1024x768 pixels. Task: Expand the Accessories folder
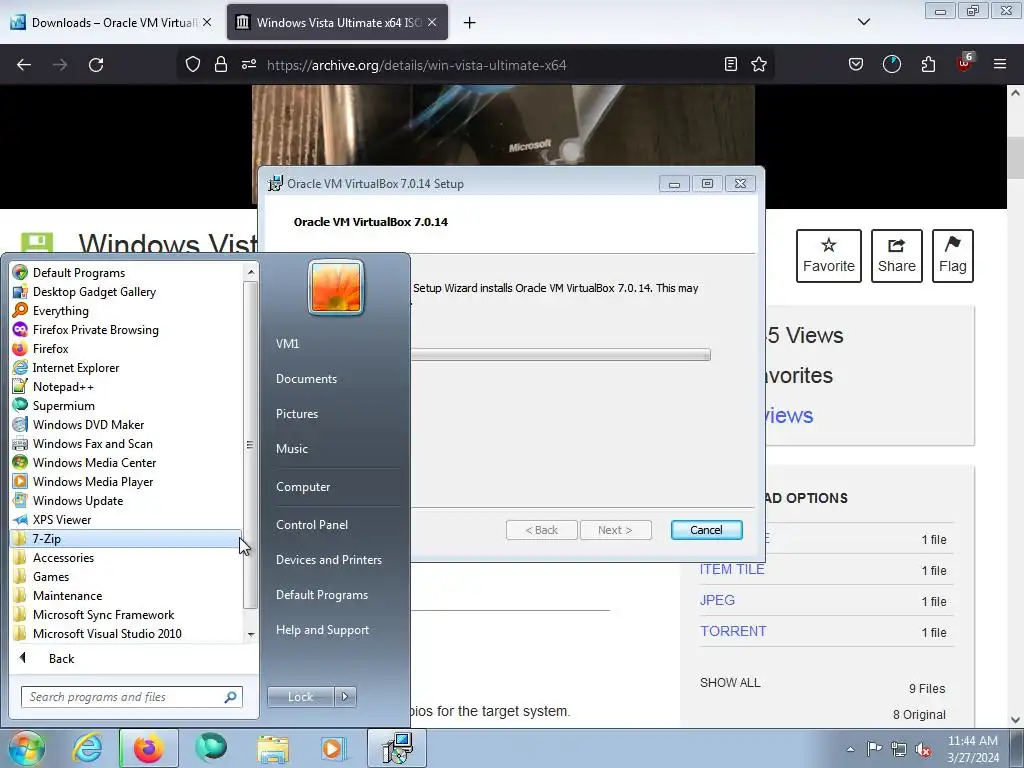click(x=63, y=557)
